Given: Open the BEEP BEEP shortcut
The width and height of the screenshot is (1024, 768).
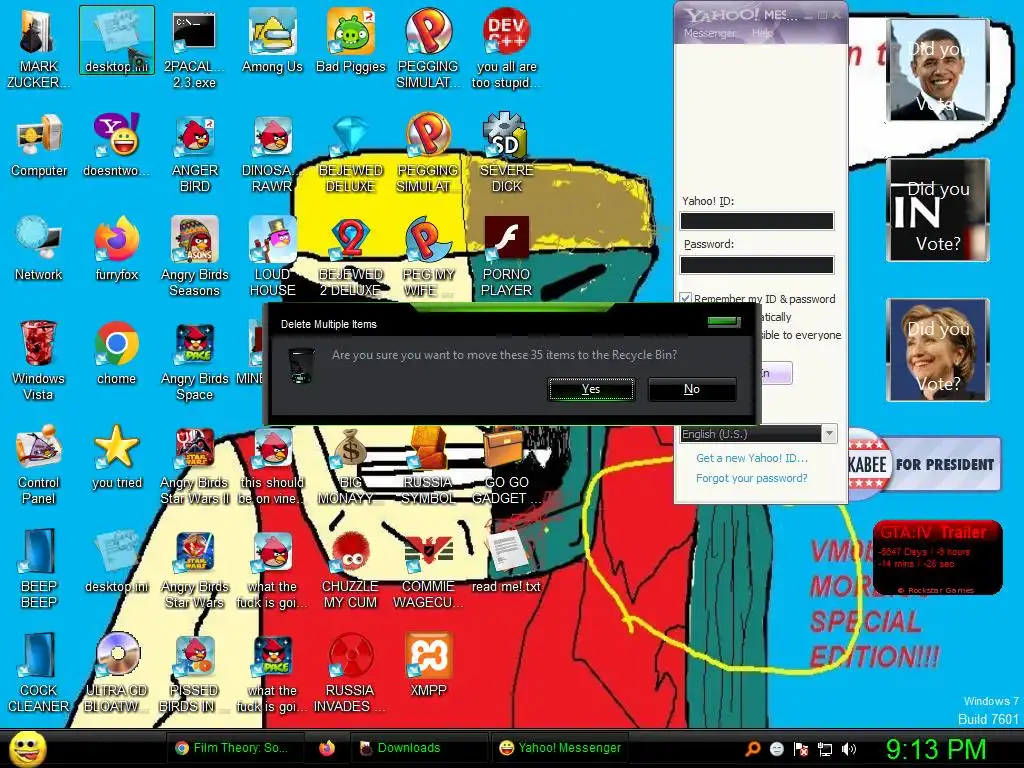Looking at the screenshot, I should pyautogui.click(x=39, y=569).
